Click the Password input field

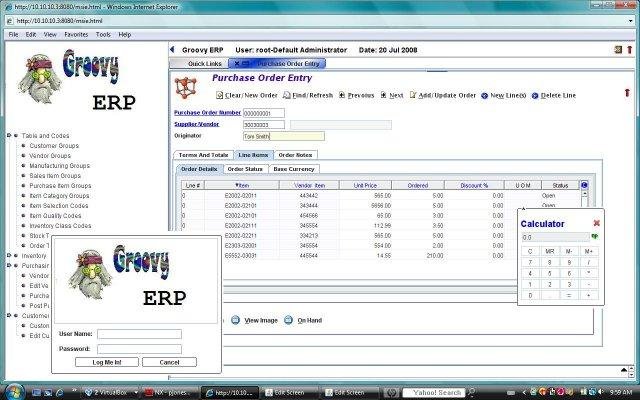[140, 349]
